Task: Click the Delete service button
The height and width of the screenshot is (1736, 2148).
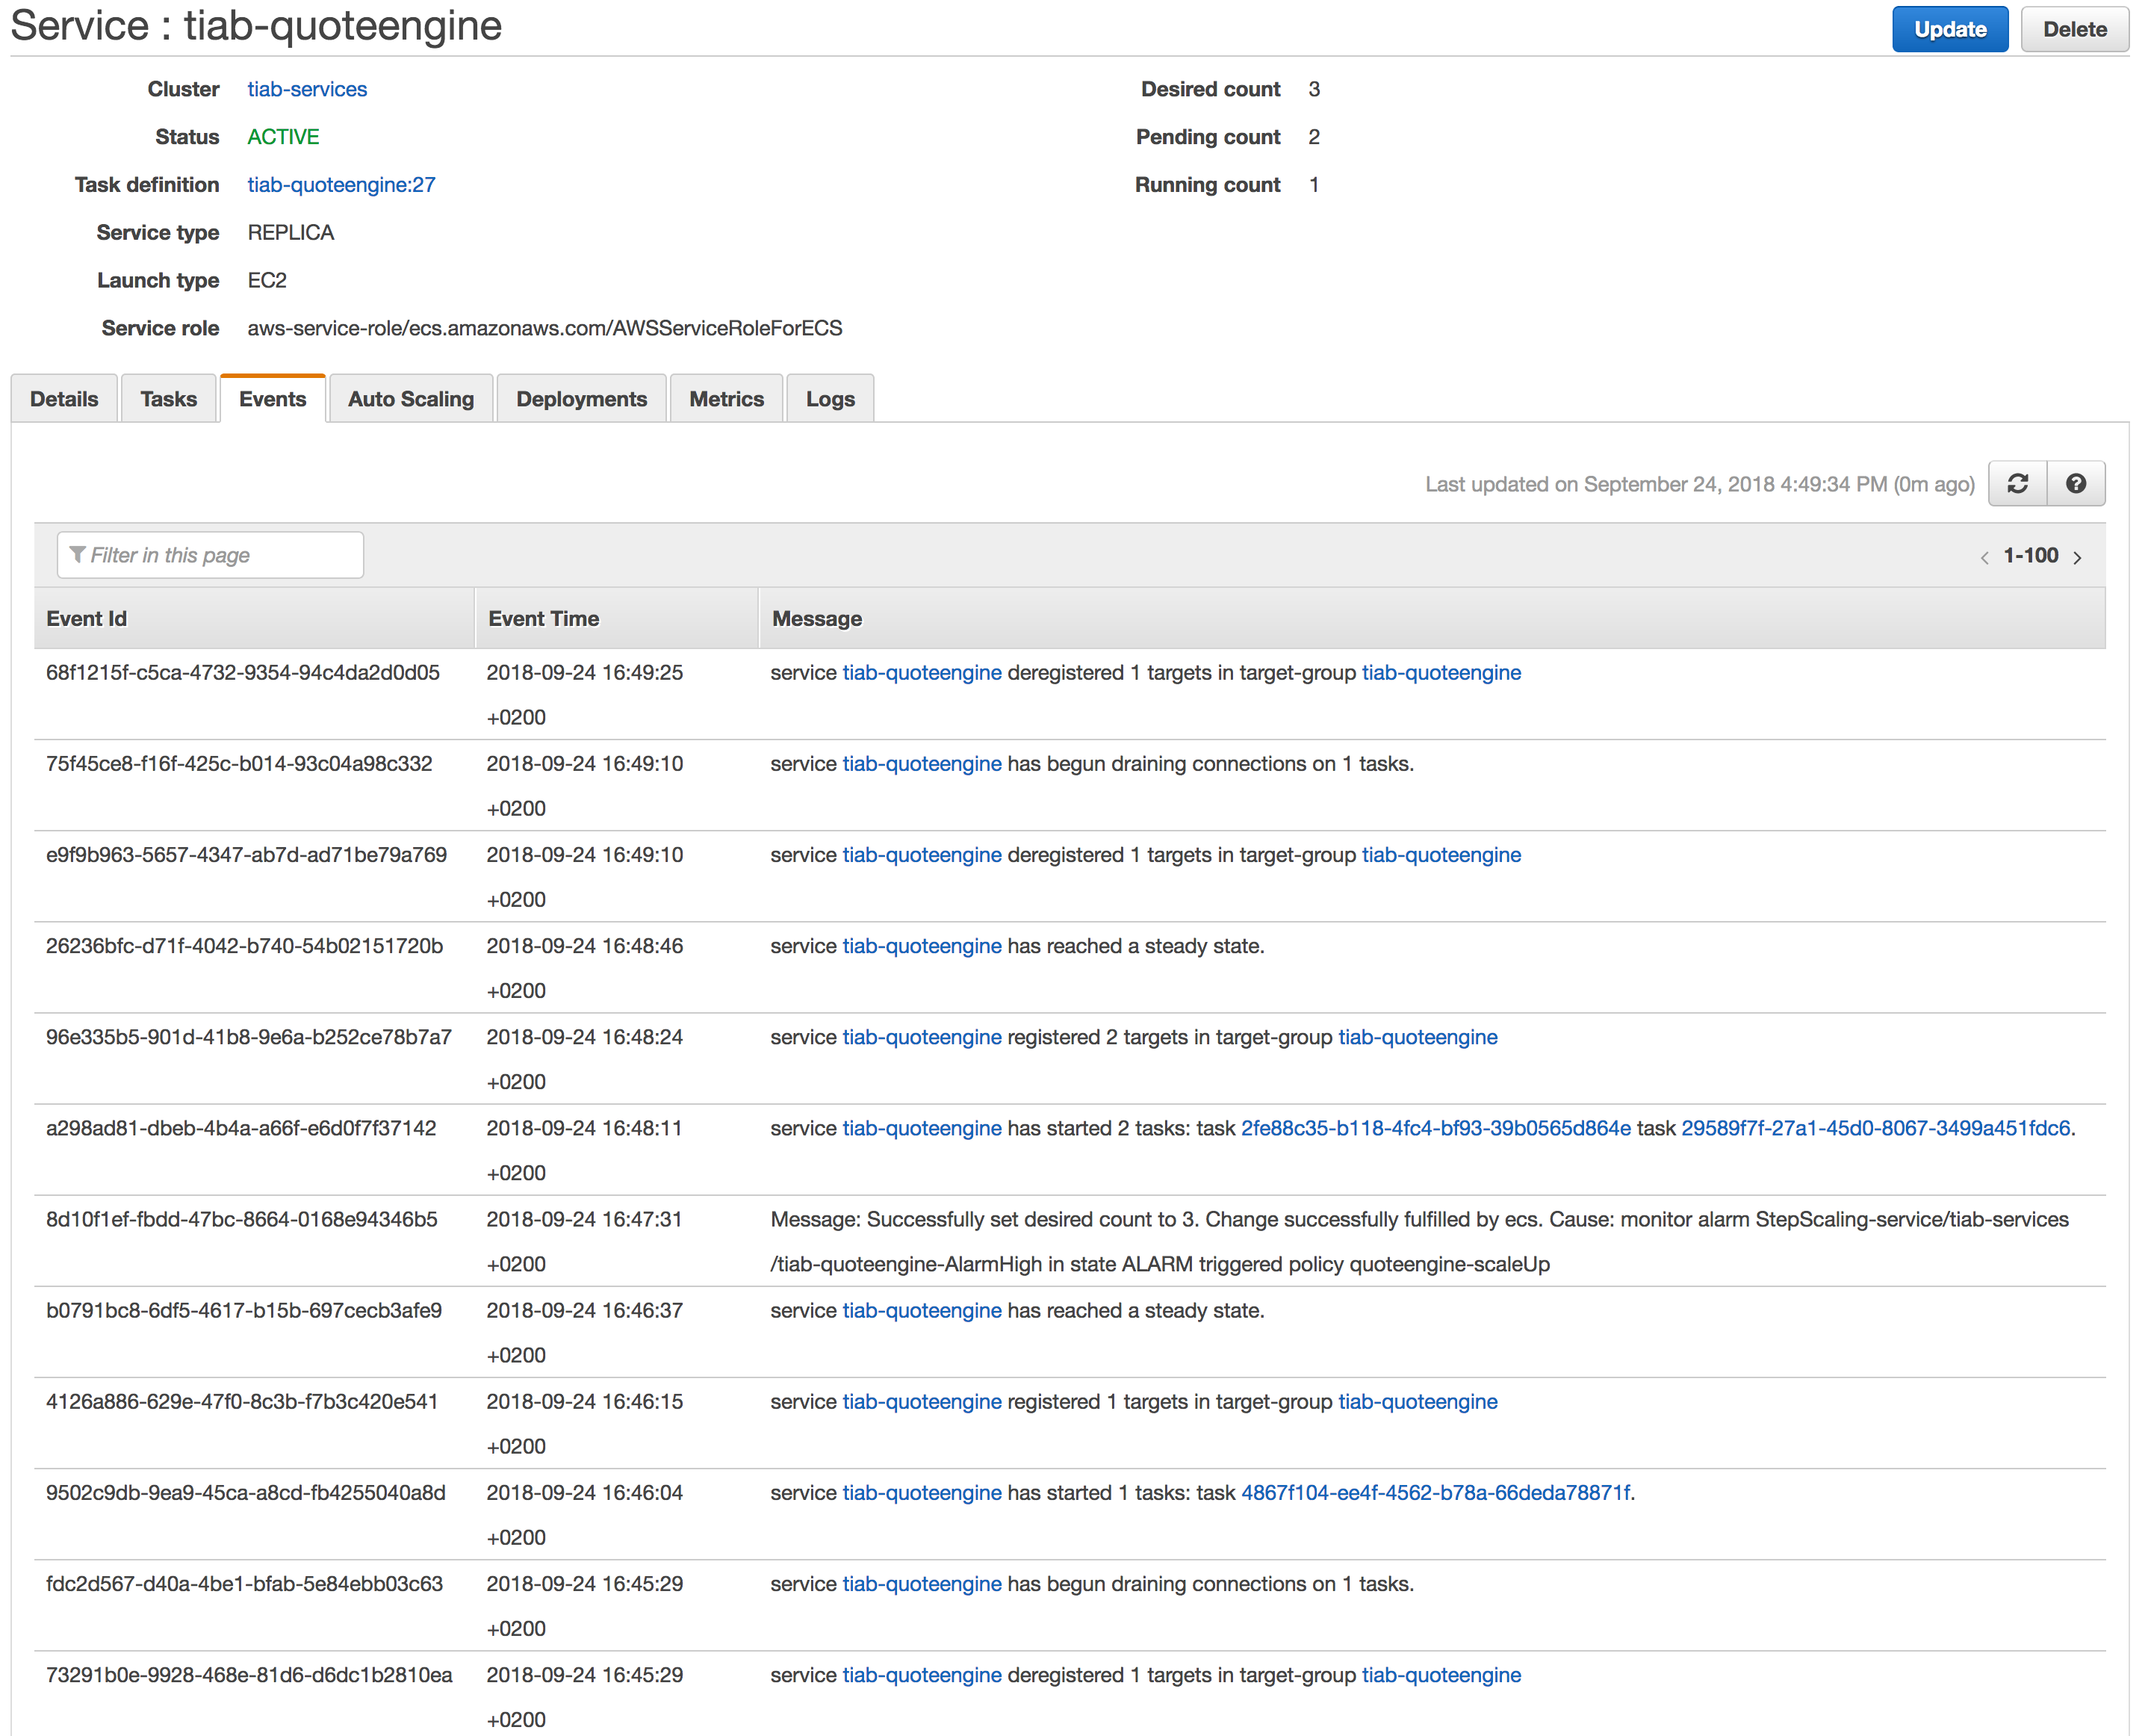Action: click(x=2075, y=29)
